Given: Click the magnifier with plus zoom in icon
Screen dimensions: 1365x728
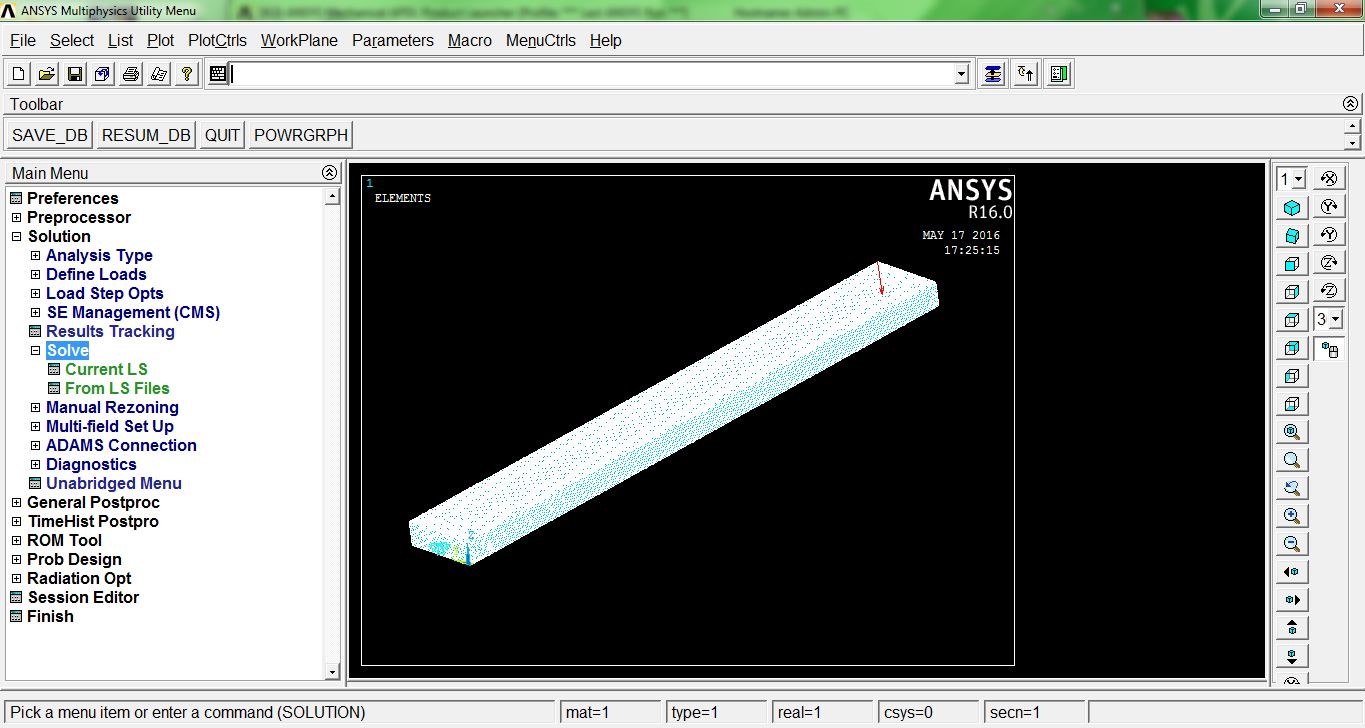Looking at the screenshot, I should point(1292,516).
